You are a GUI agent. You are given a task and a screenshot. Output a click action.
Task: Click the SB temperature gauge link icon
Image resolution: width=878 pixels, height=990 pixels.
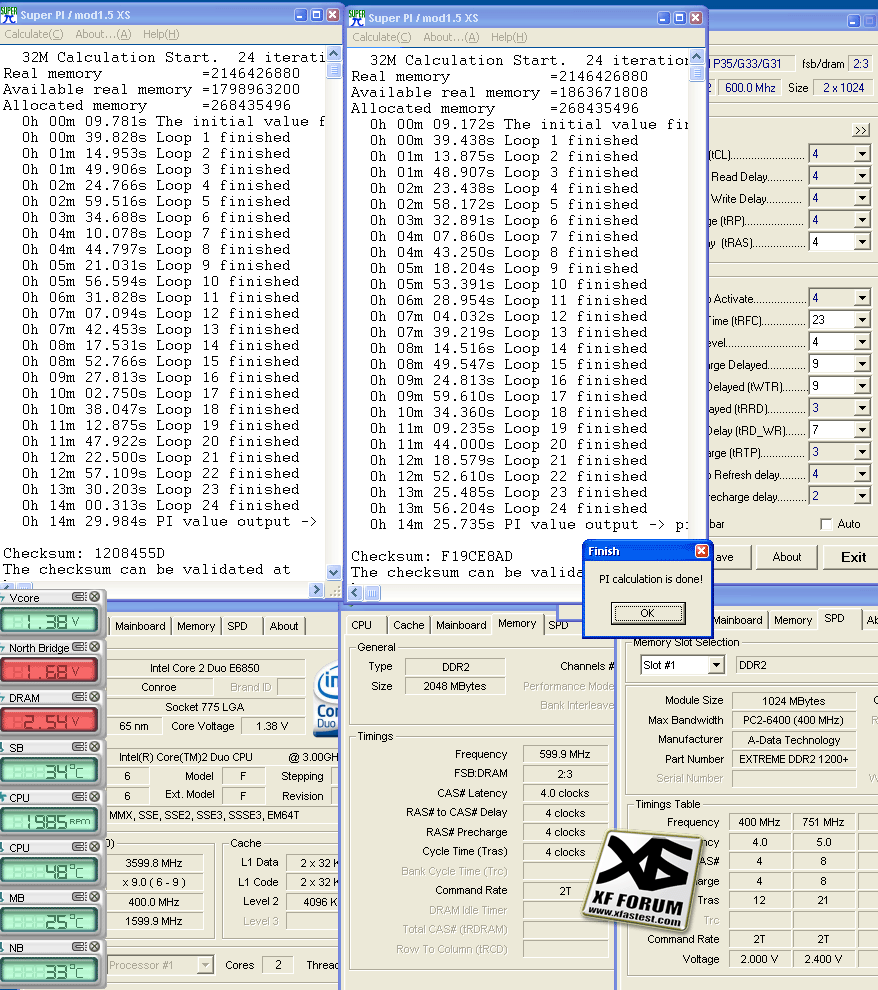pos(81,746)
